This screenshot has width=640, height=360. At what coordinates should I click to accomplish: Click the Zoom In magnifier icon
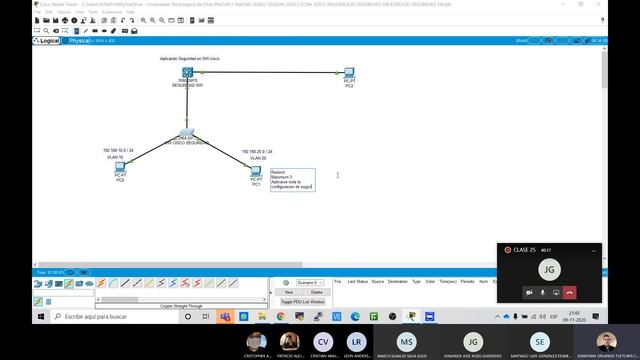click(143, 20)
